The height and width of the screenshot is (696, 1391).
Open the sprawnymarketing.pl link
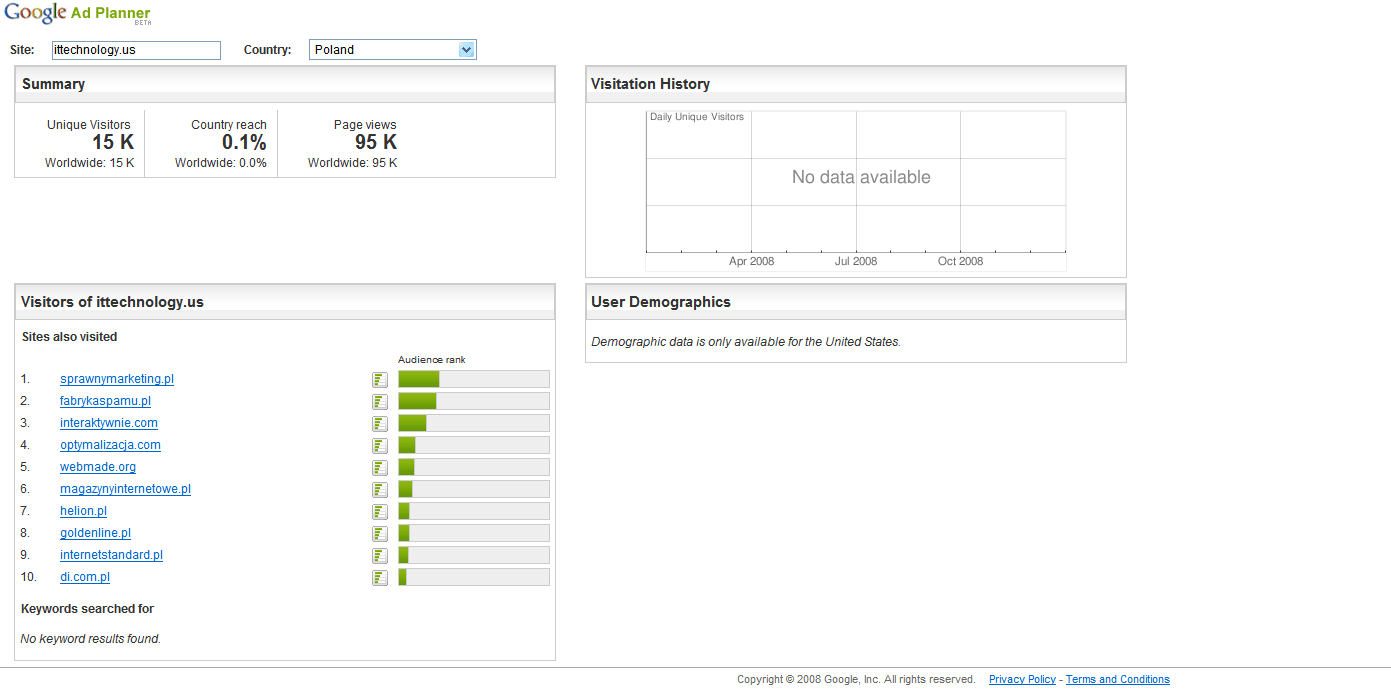[117, 379]
